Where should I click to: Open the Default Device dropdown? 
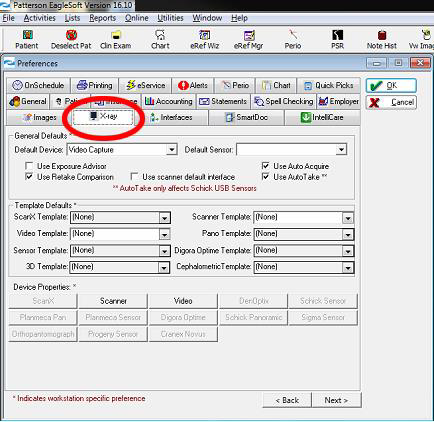[172, 150]
